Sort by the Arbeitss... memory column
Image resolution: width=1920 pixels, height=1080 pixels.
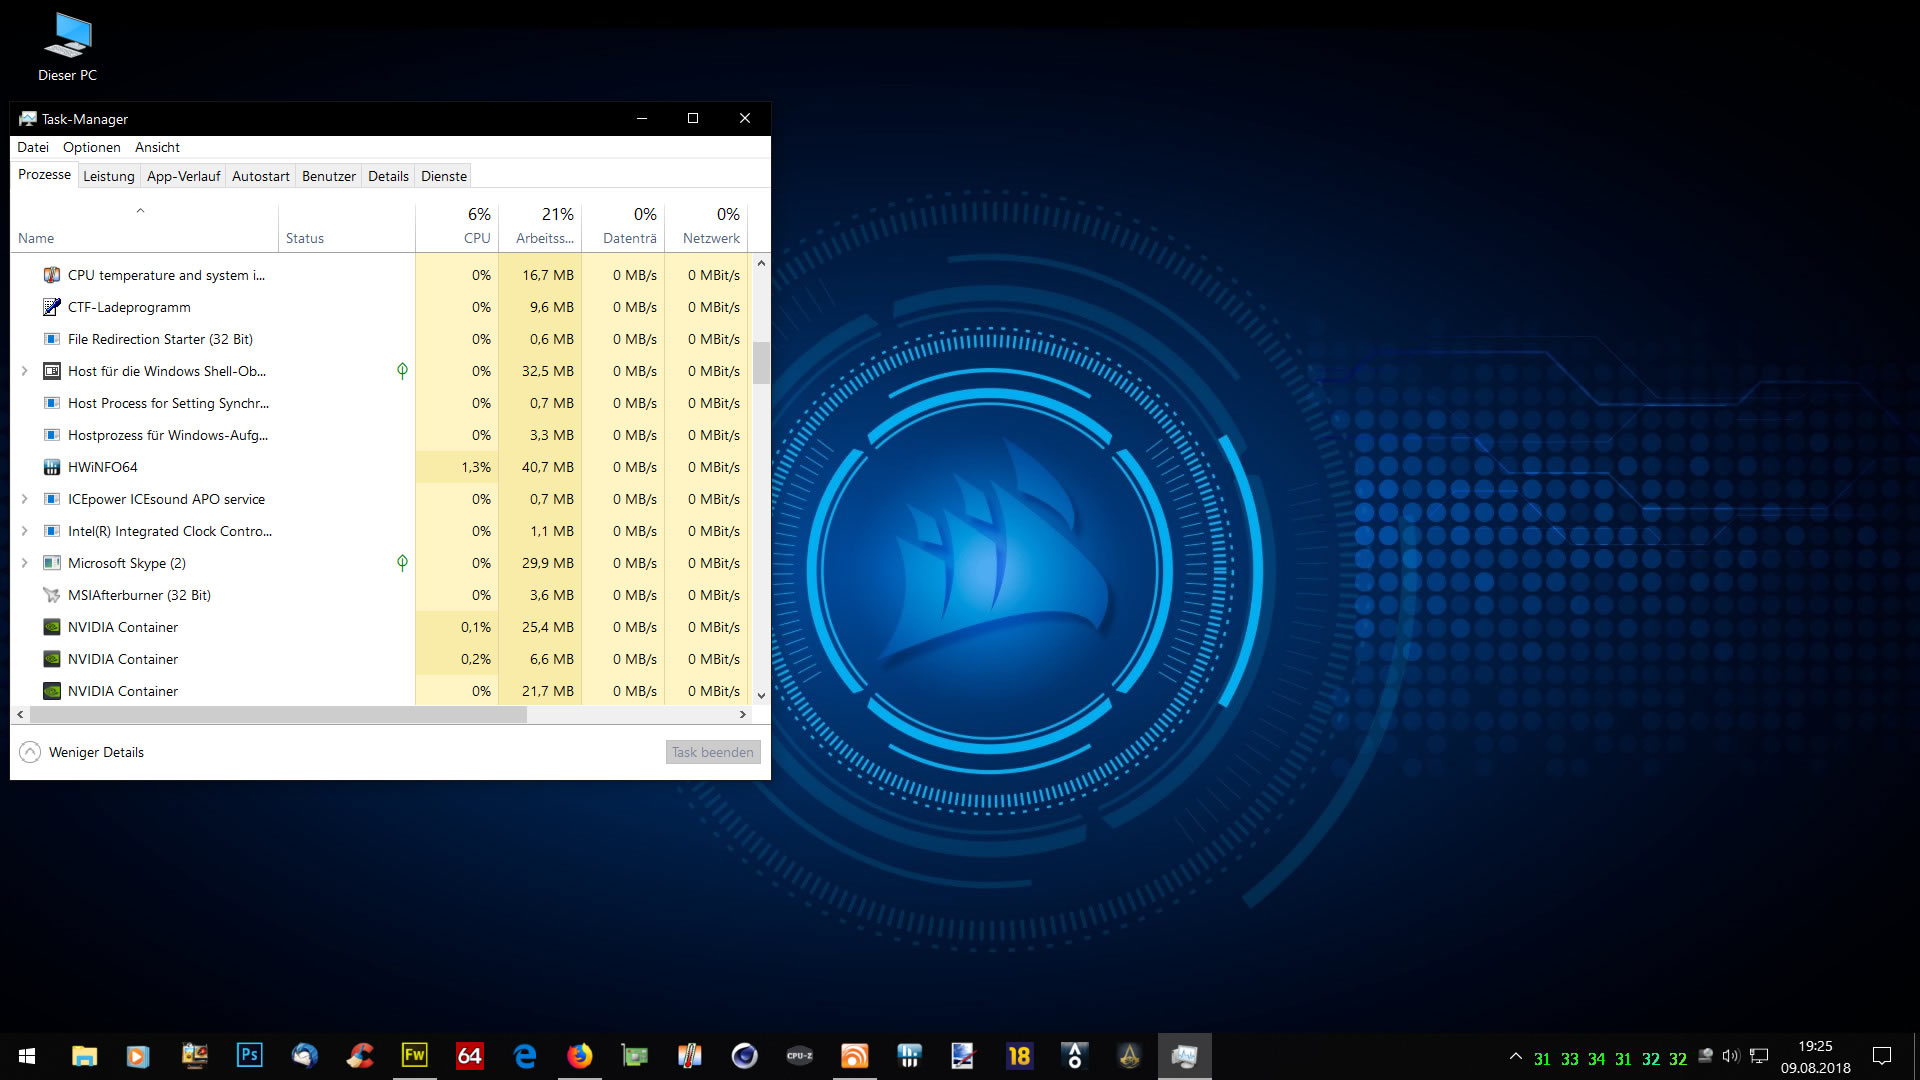point(540,227)
